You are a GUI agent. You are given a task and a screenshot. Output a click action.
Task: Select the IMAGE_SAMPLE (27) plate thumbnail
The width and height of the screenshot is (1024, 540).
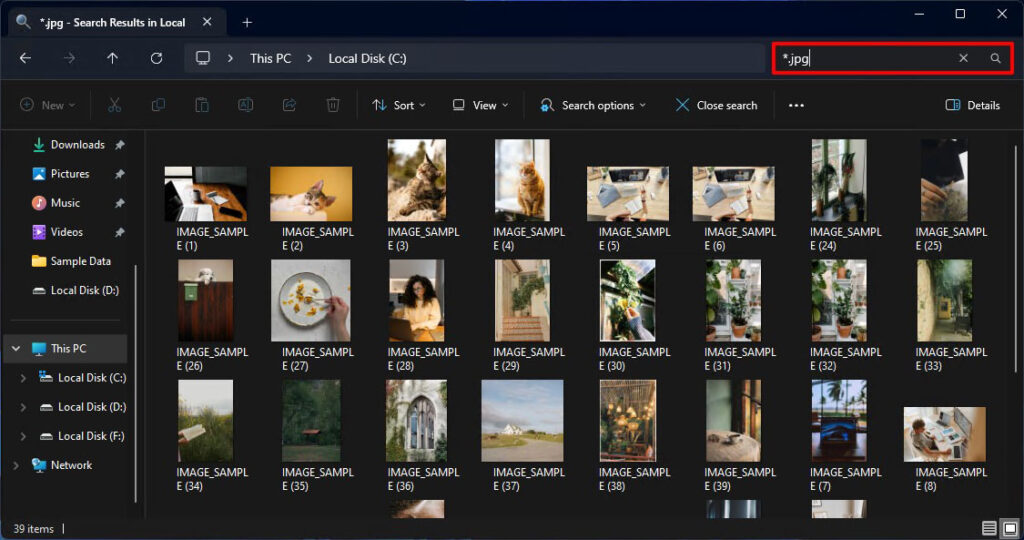311,301
